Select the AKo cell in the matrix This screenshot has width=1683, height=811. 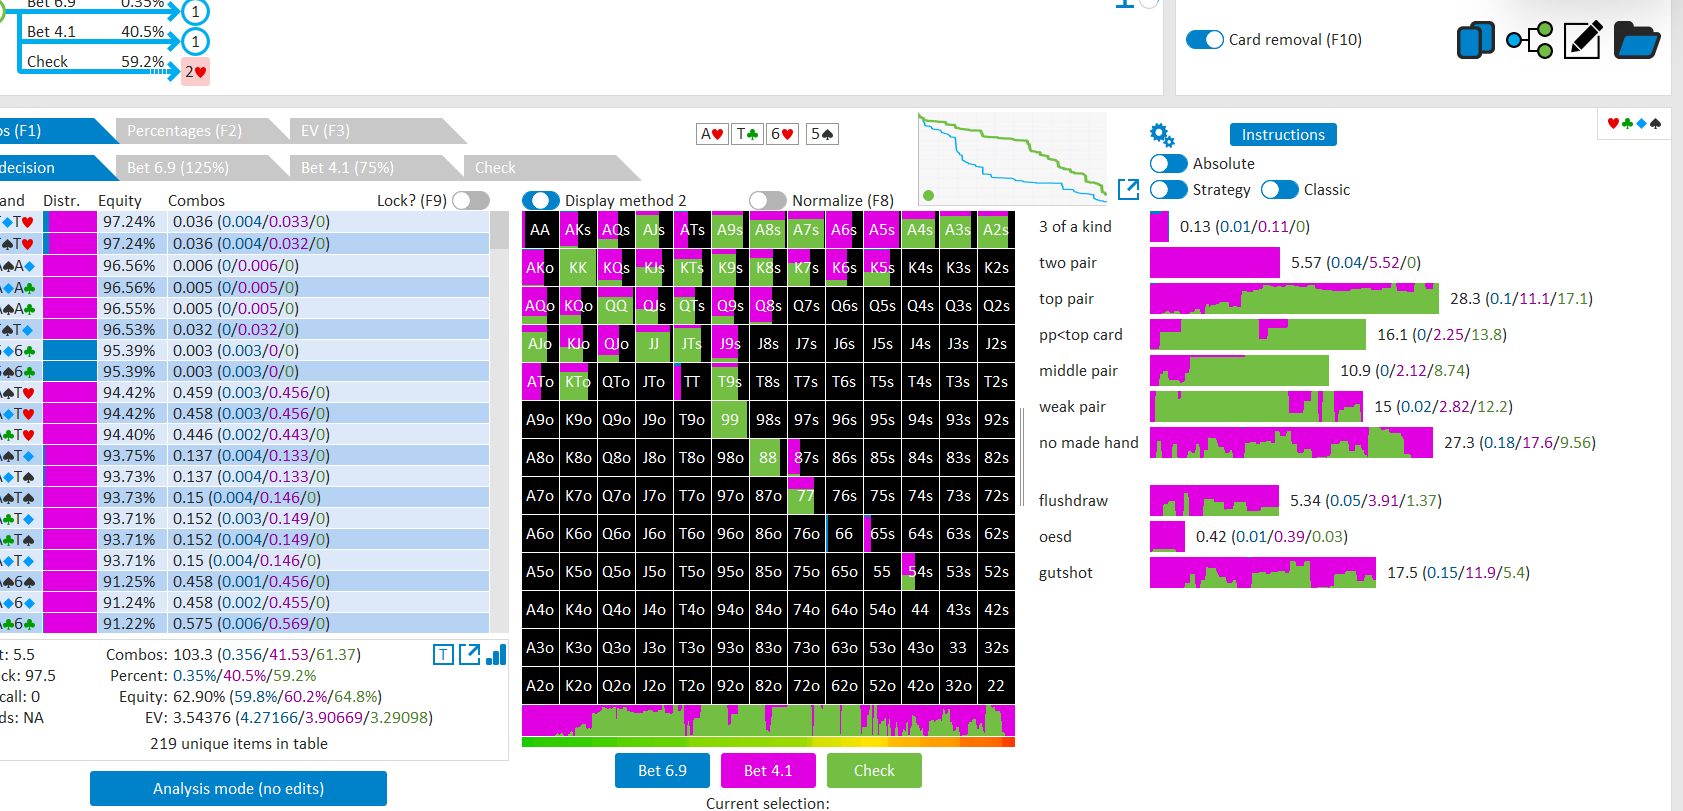[x=540, y=268]
